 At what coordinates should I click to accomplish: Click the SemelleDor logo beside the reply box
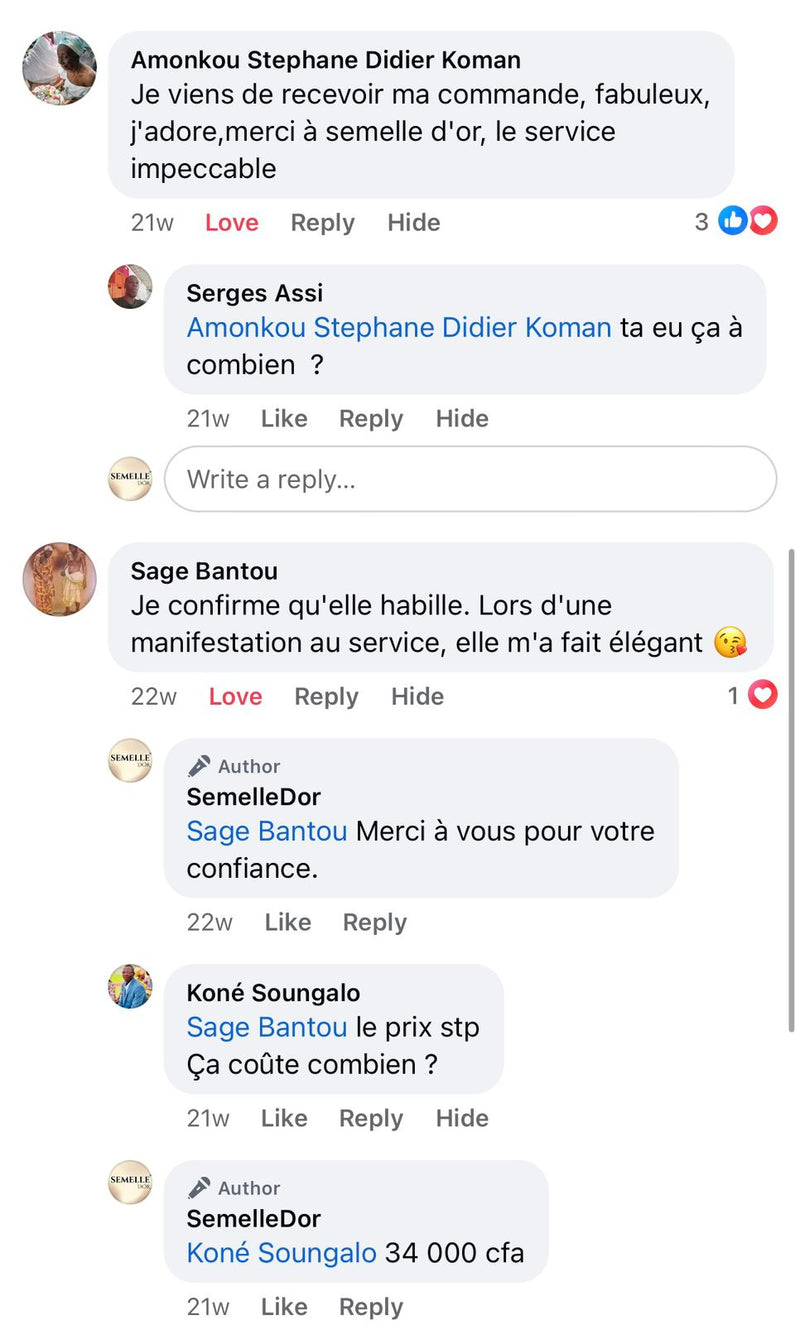[130, 479]
